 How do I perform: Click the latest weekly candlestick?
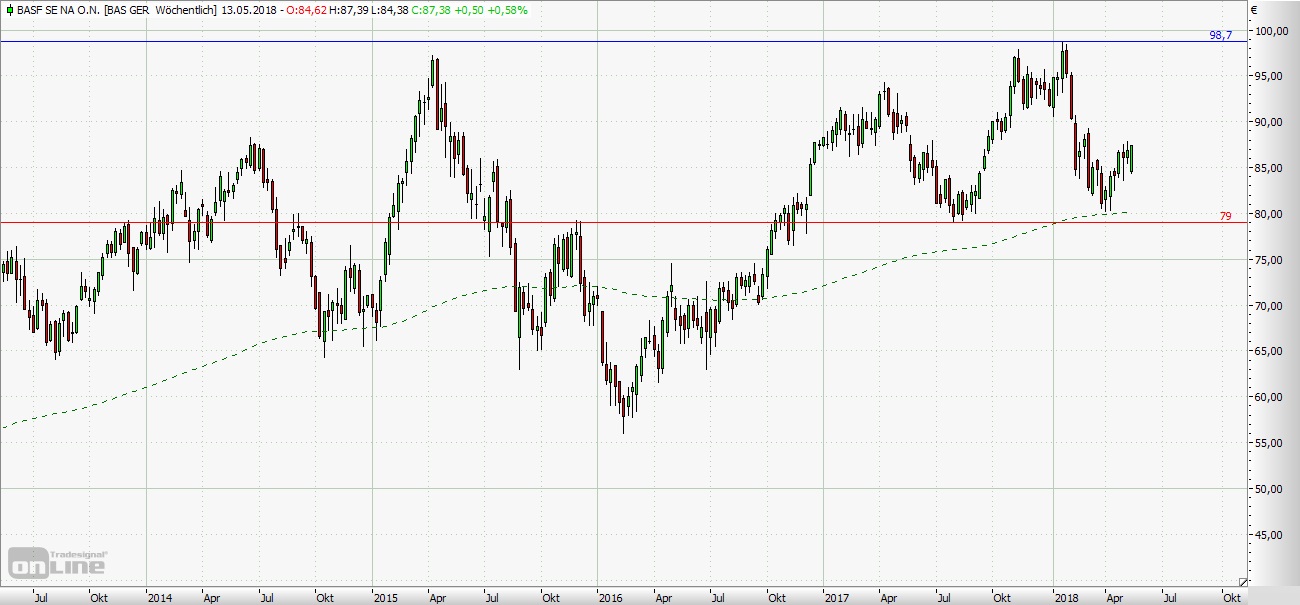pyautogui.click(x=1131, y=158)
